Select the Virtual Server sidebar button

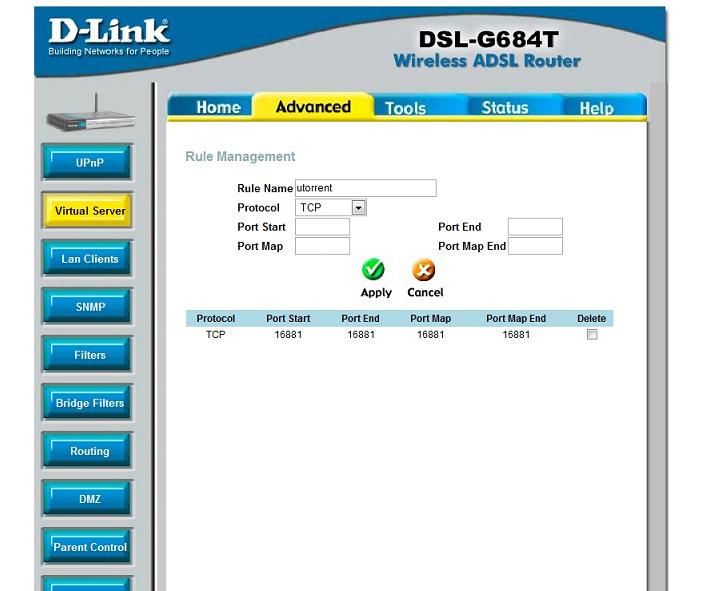tap(87, 210)
